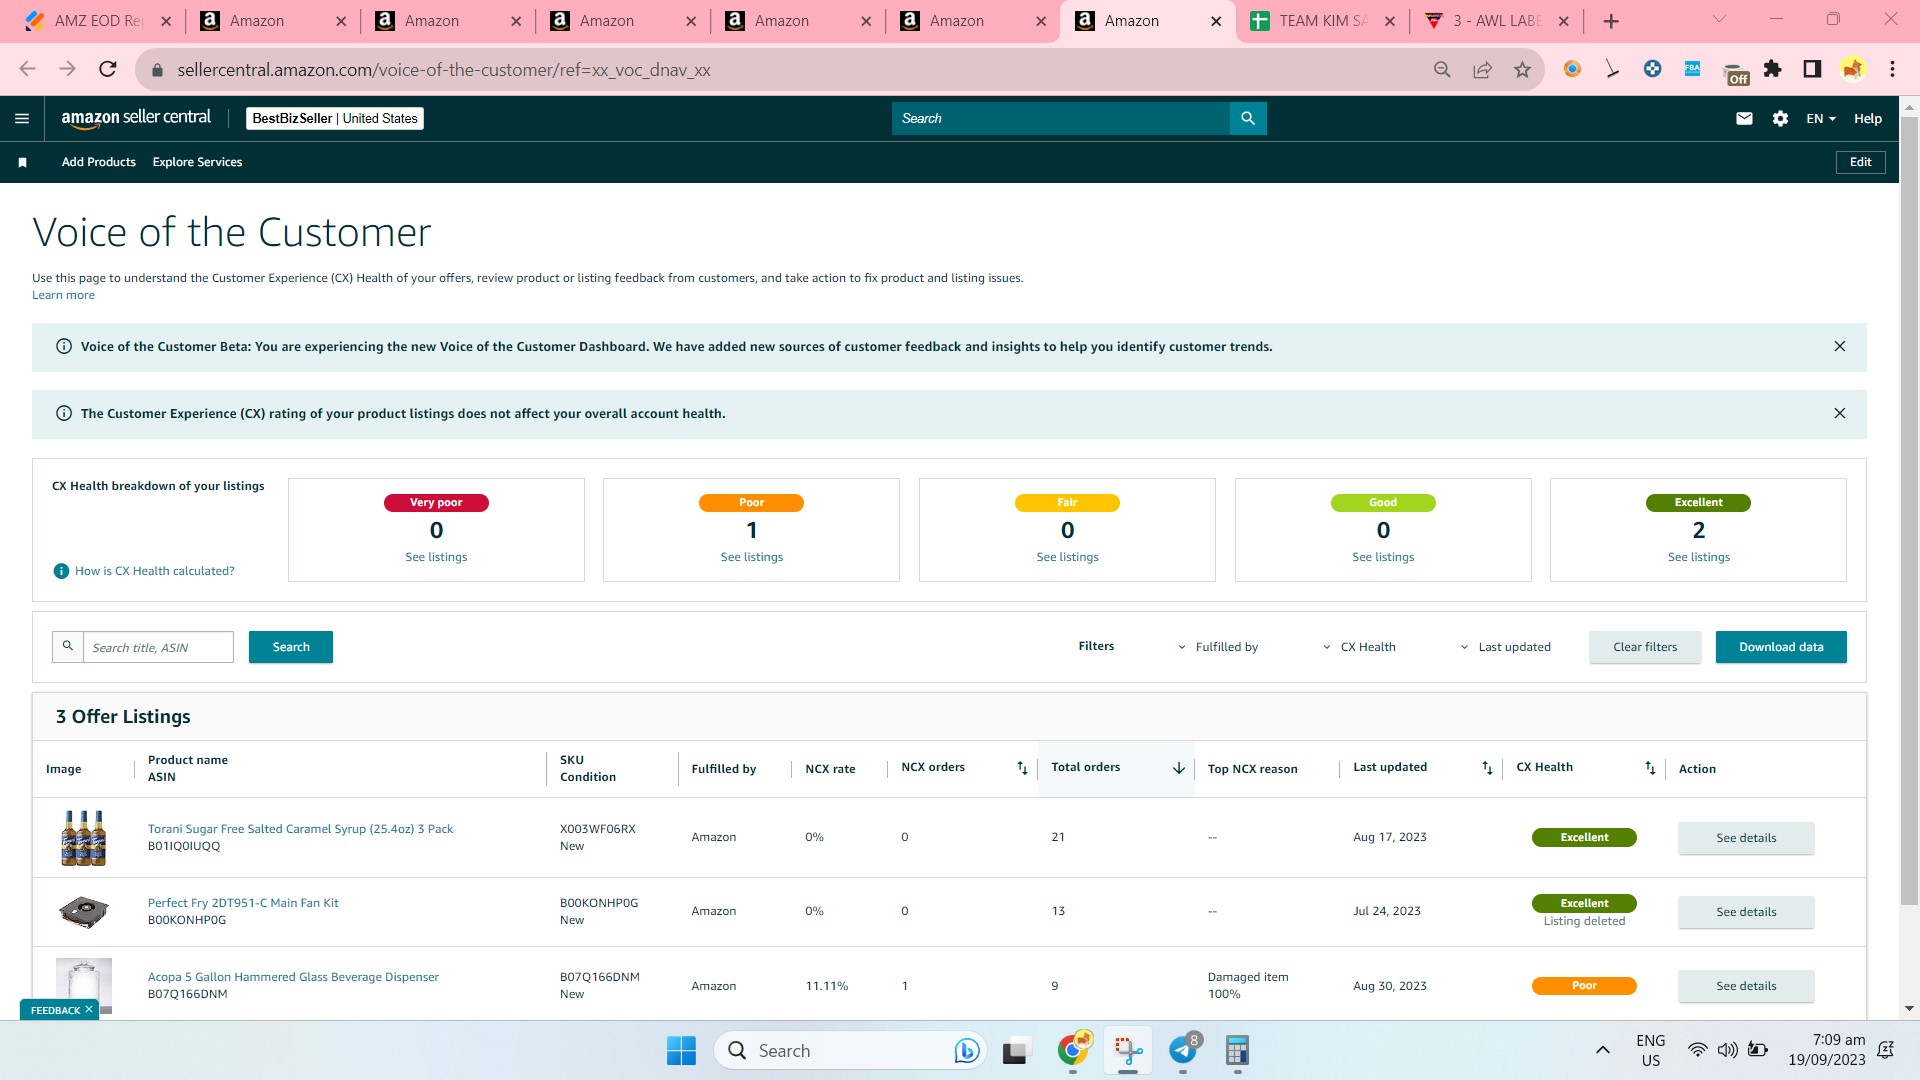The height and width of the screenshot is (1080, 1920).
Task: See listings under Excellent
Action: [1699, 557]
